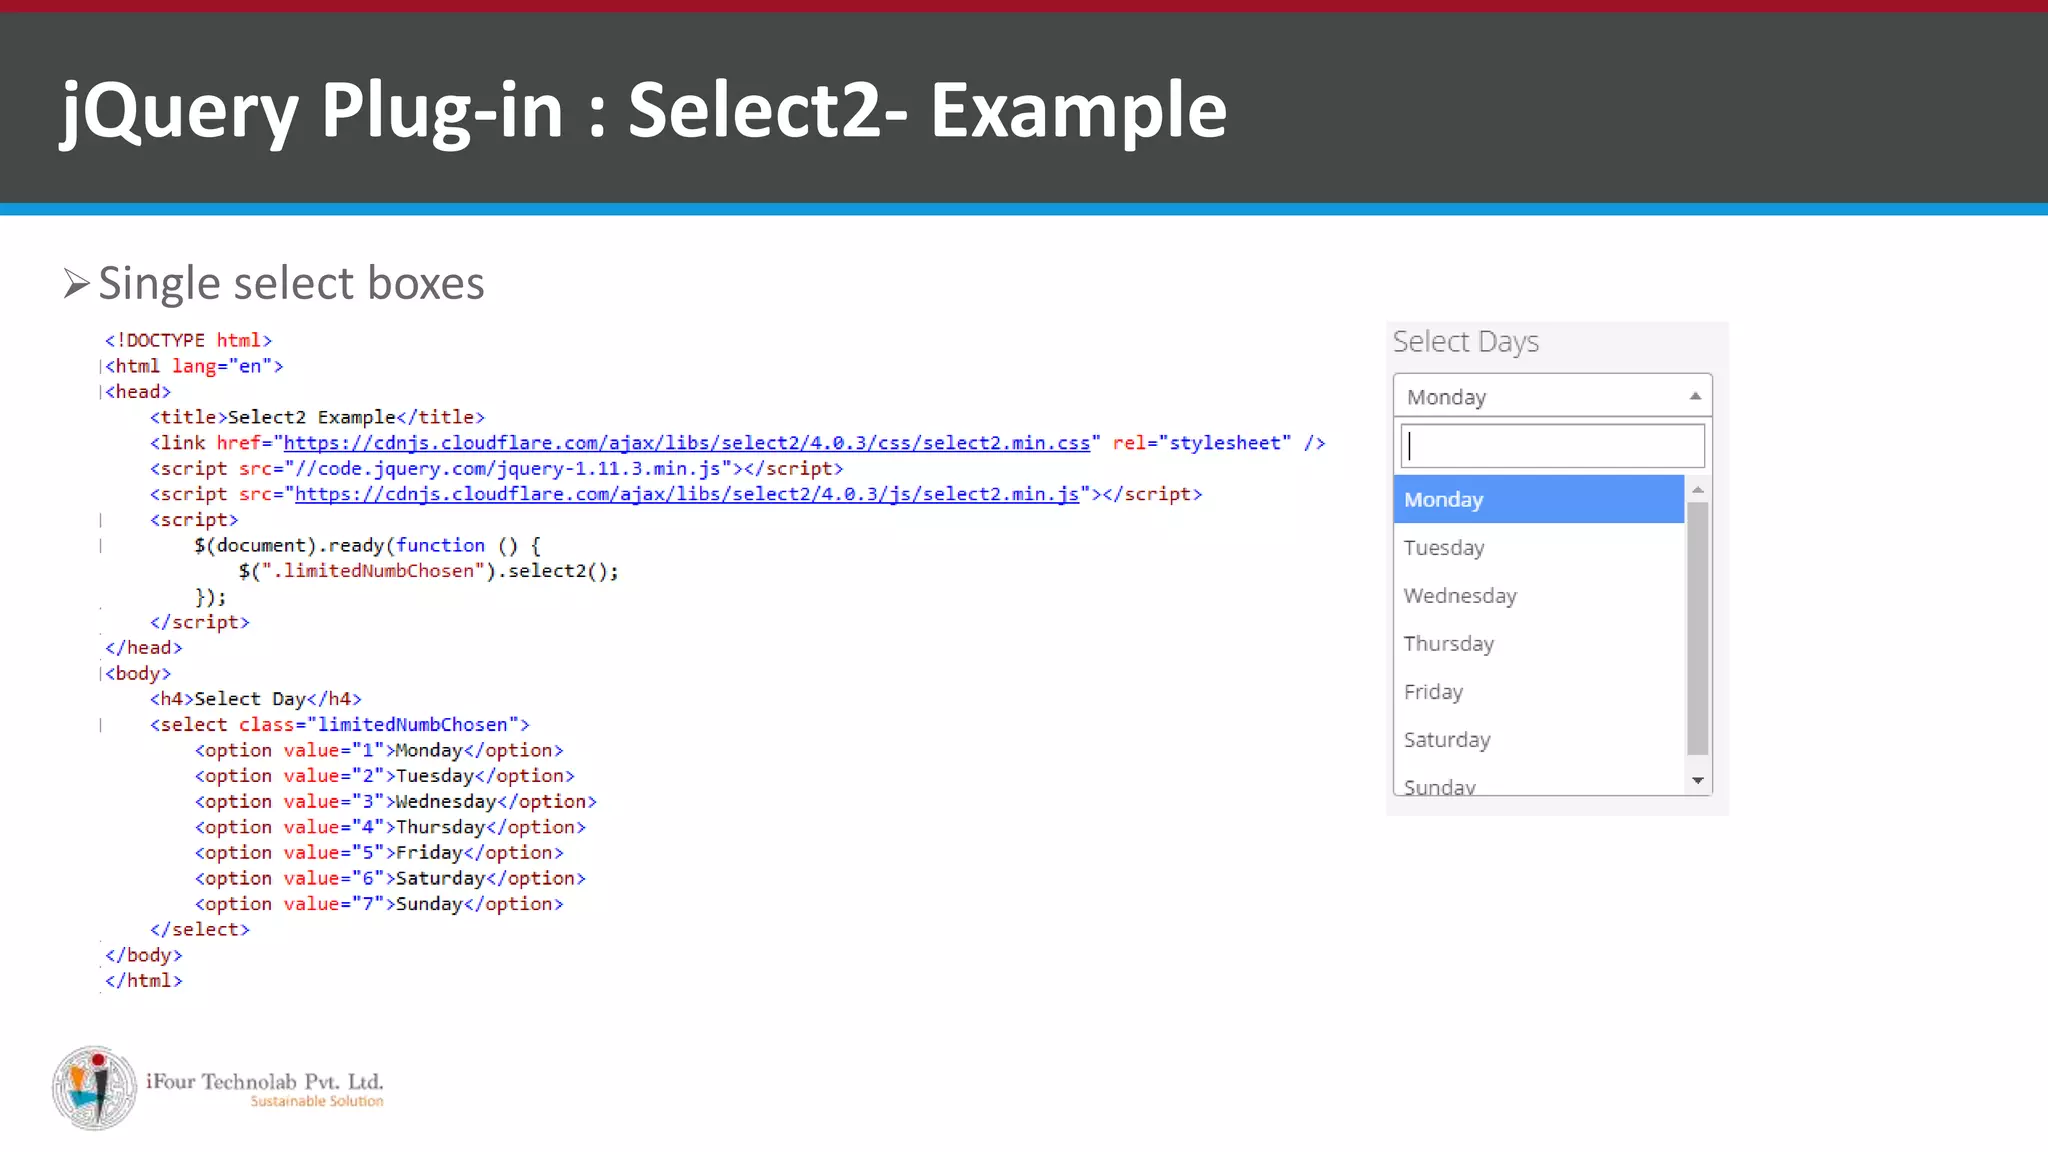
Task: Click the '<!DOCTYPE html>' code line
Action: click(x=188, y=340)
